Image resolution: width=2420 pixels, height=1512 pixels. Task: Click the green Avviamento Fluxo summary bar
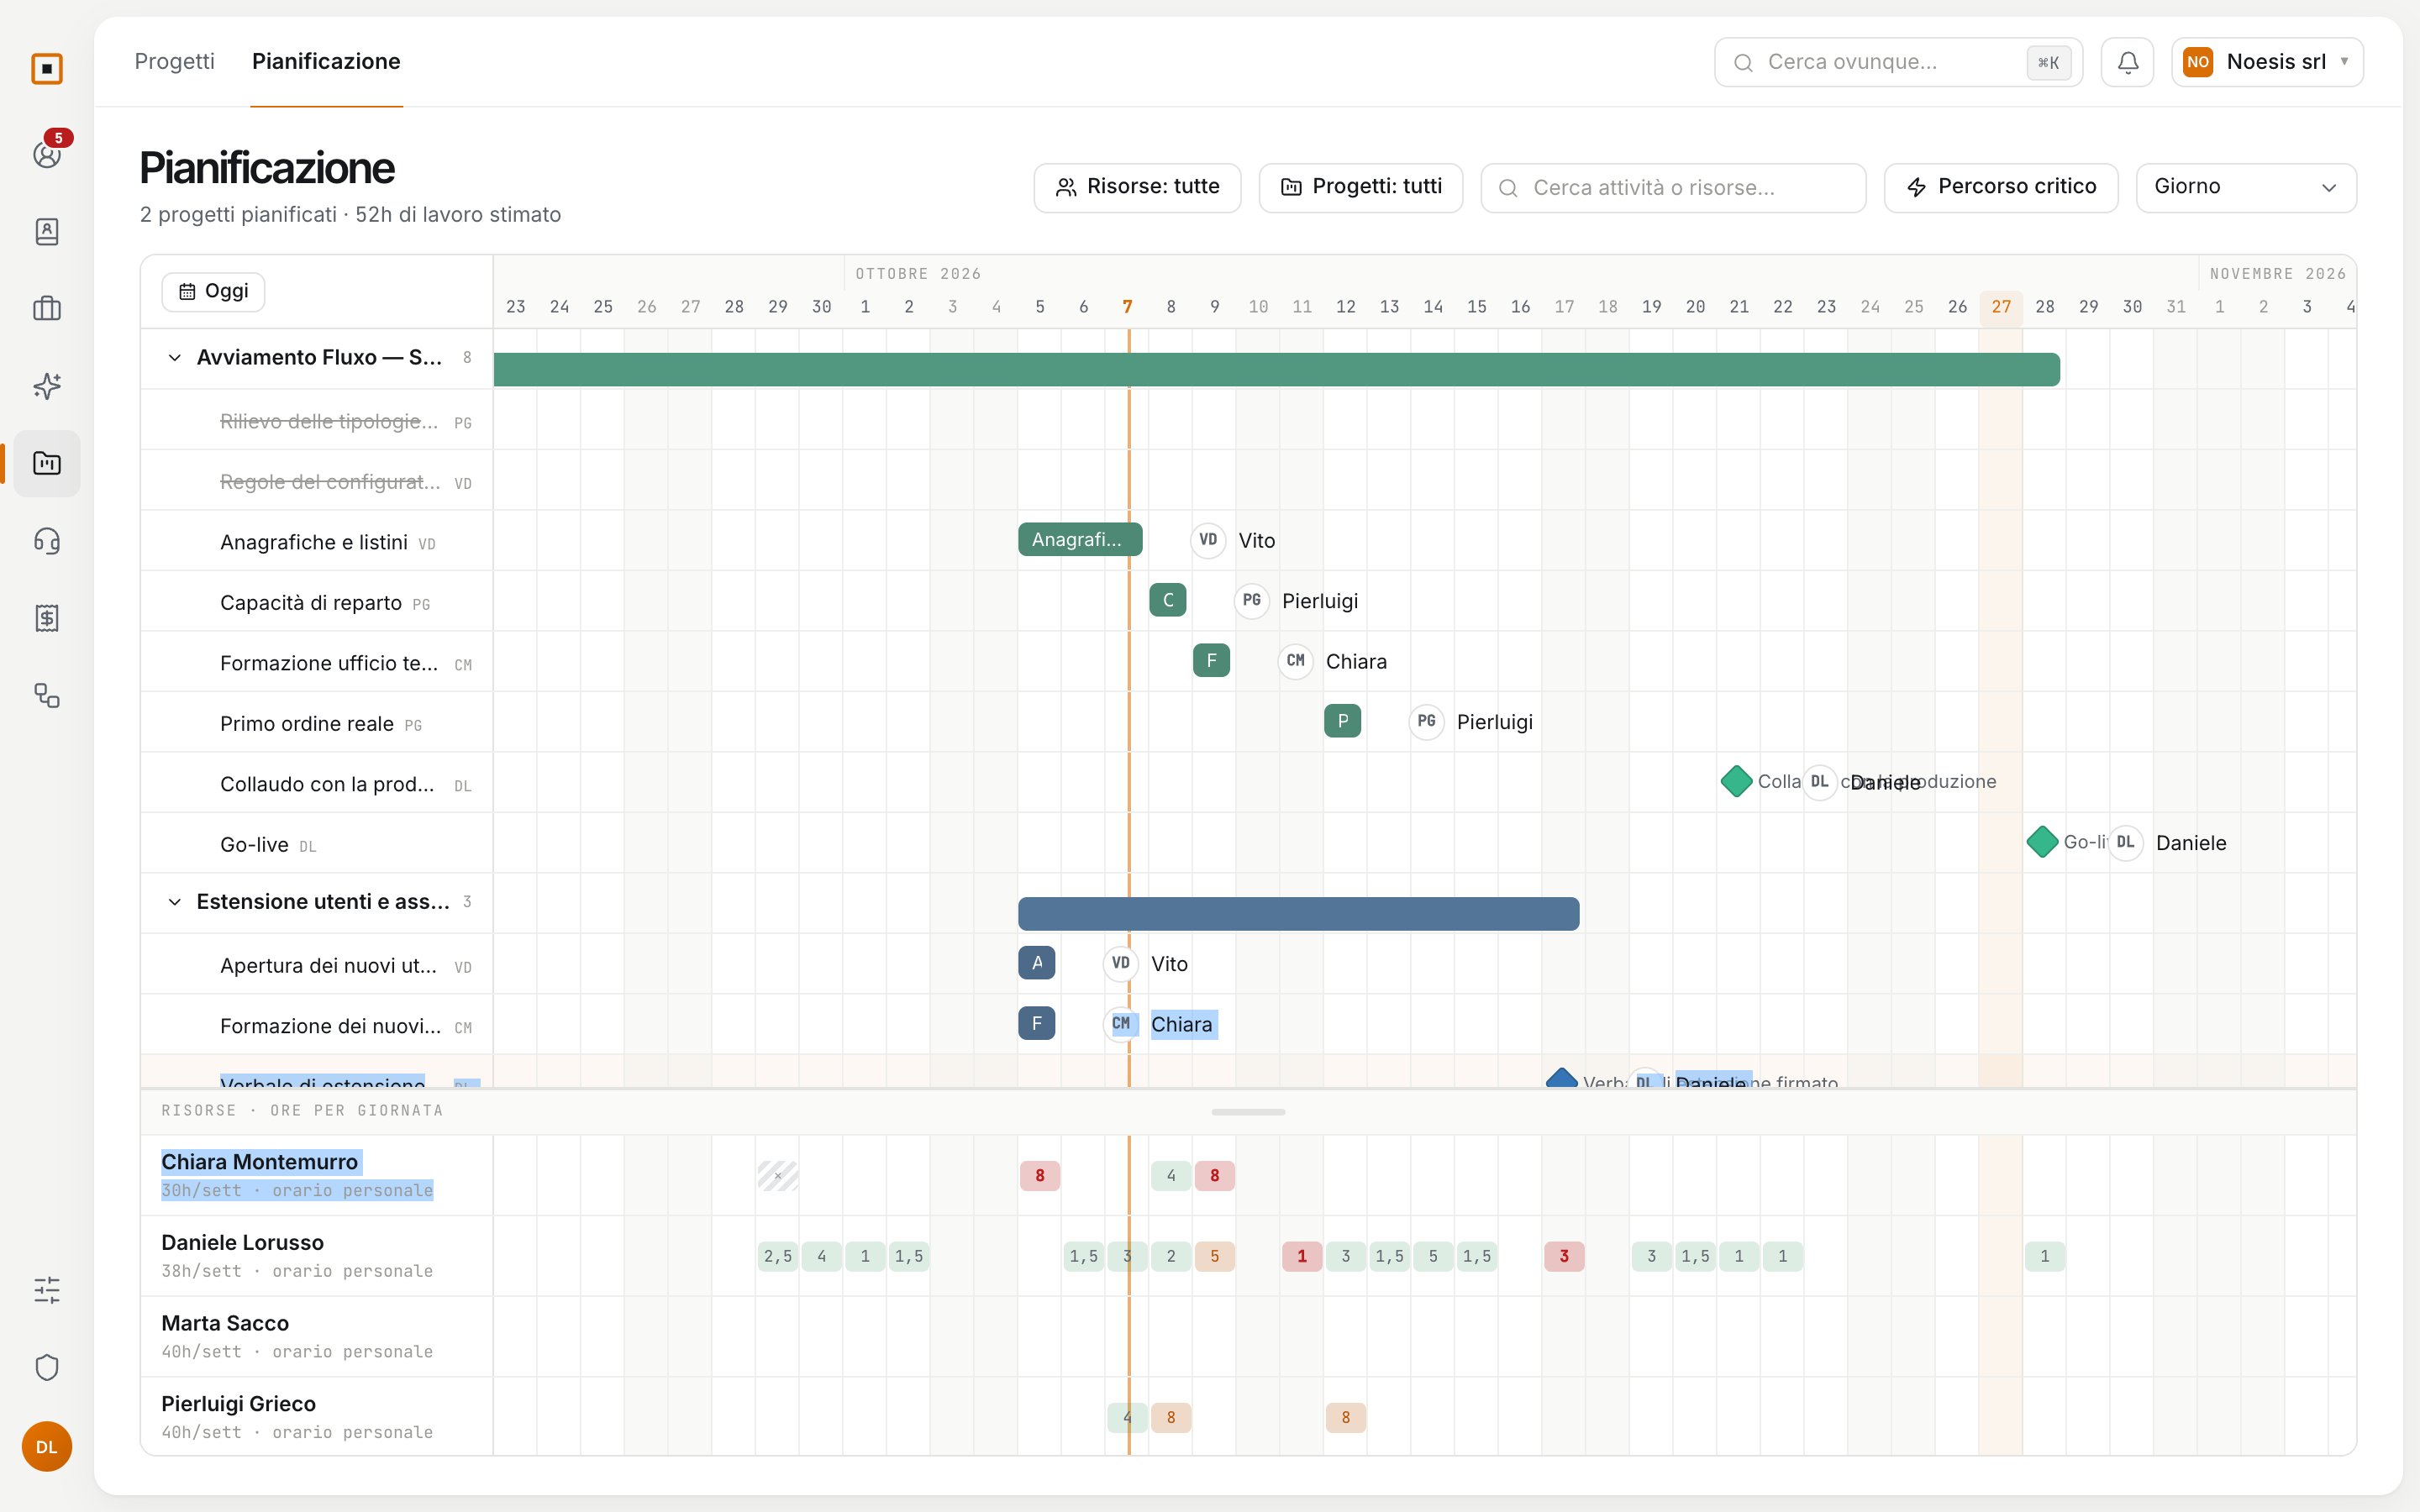pyautogui.click(x=1276, y=369)
